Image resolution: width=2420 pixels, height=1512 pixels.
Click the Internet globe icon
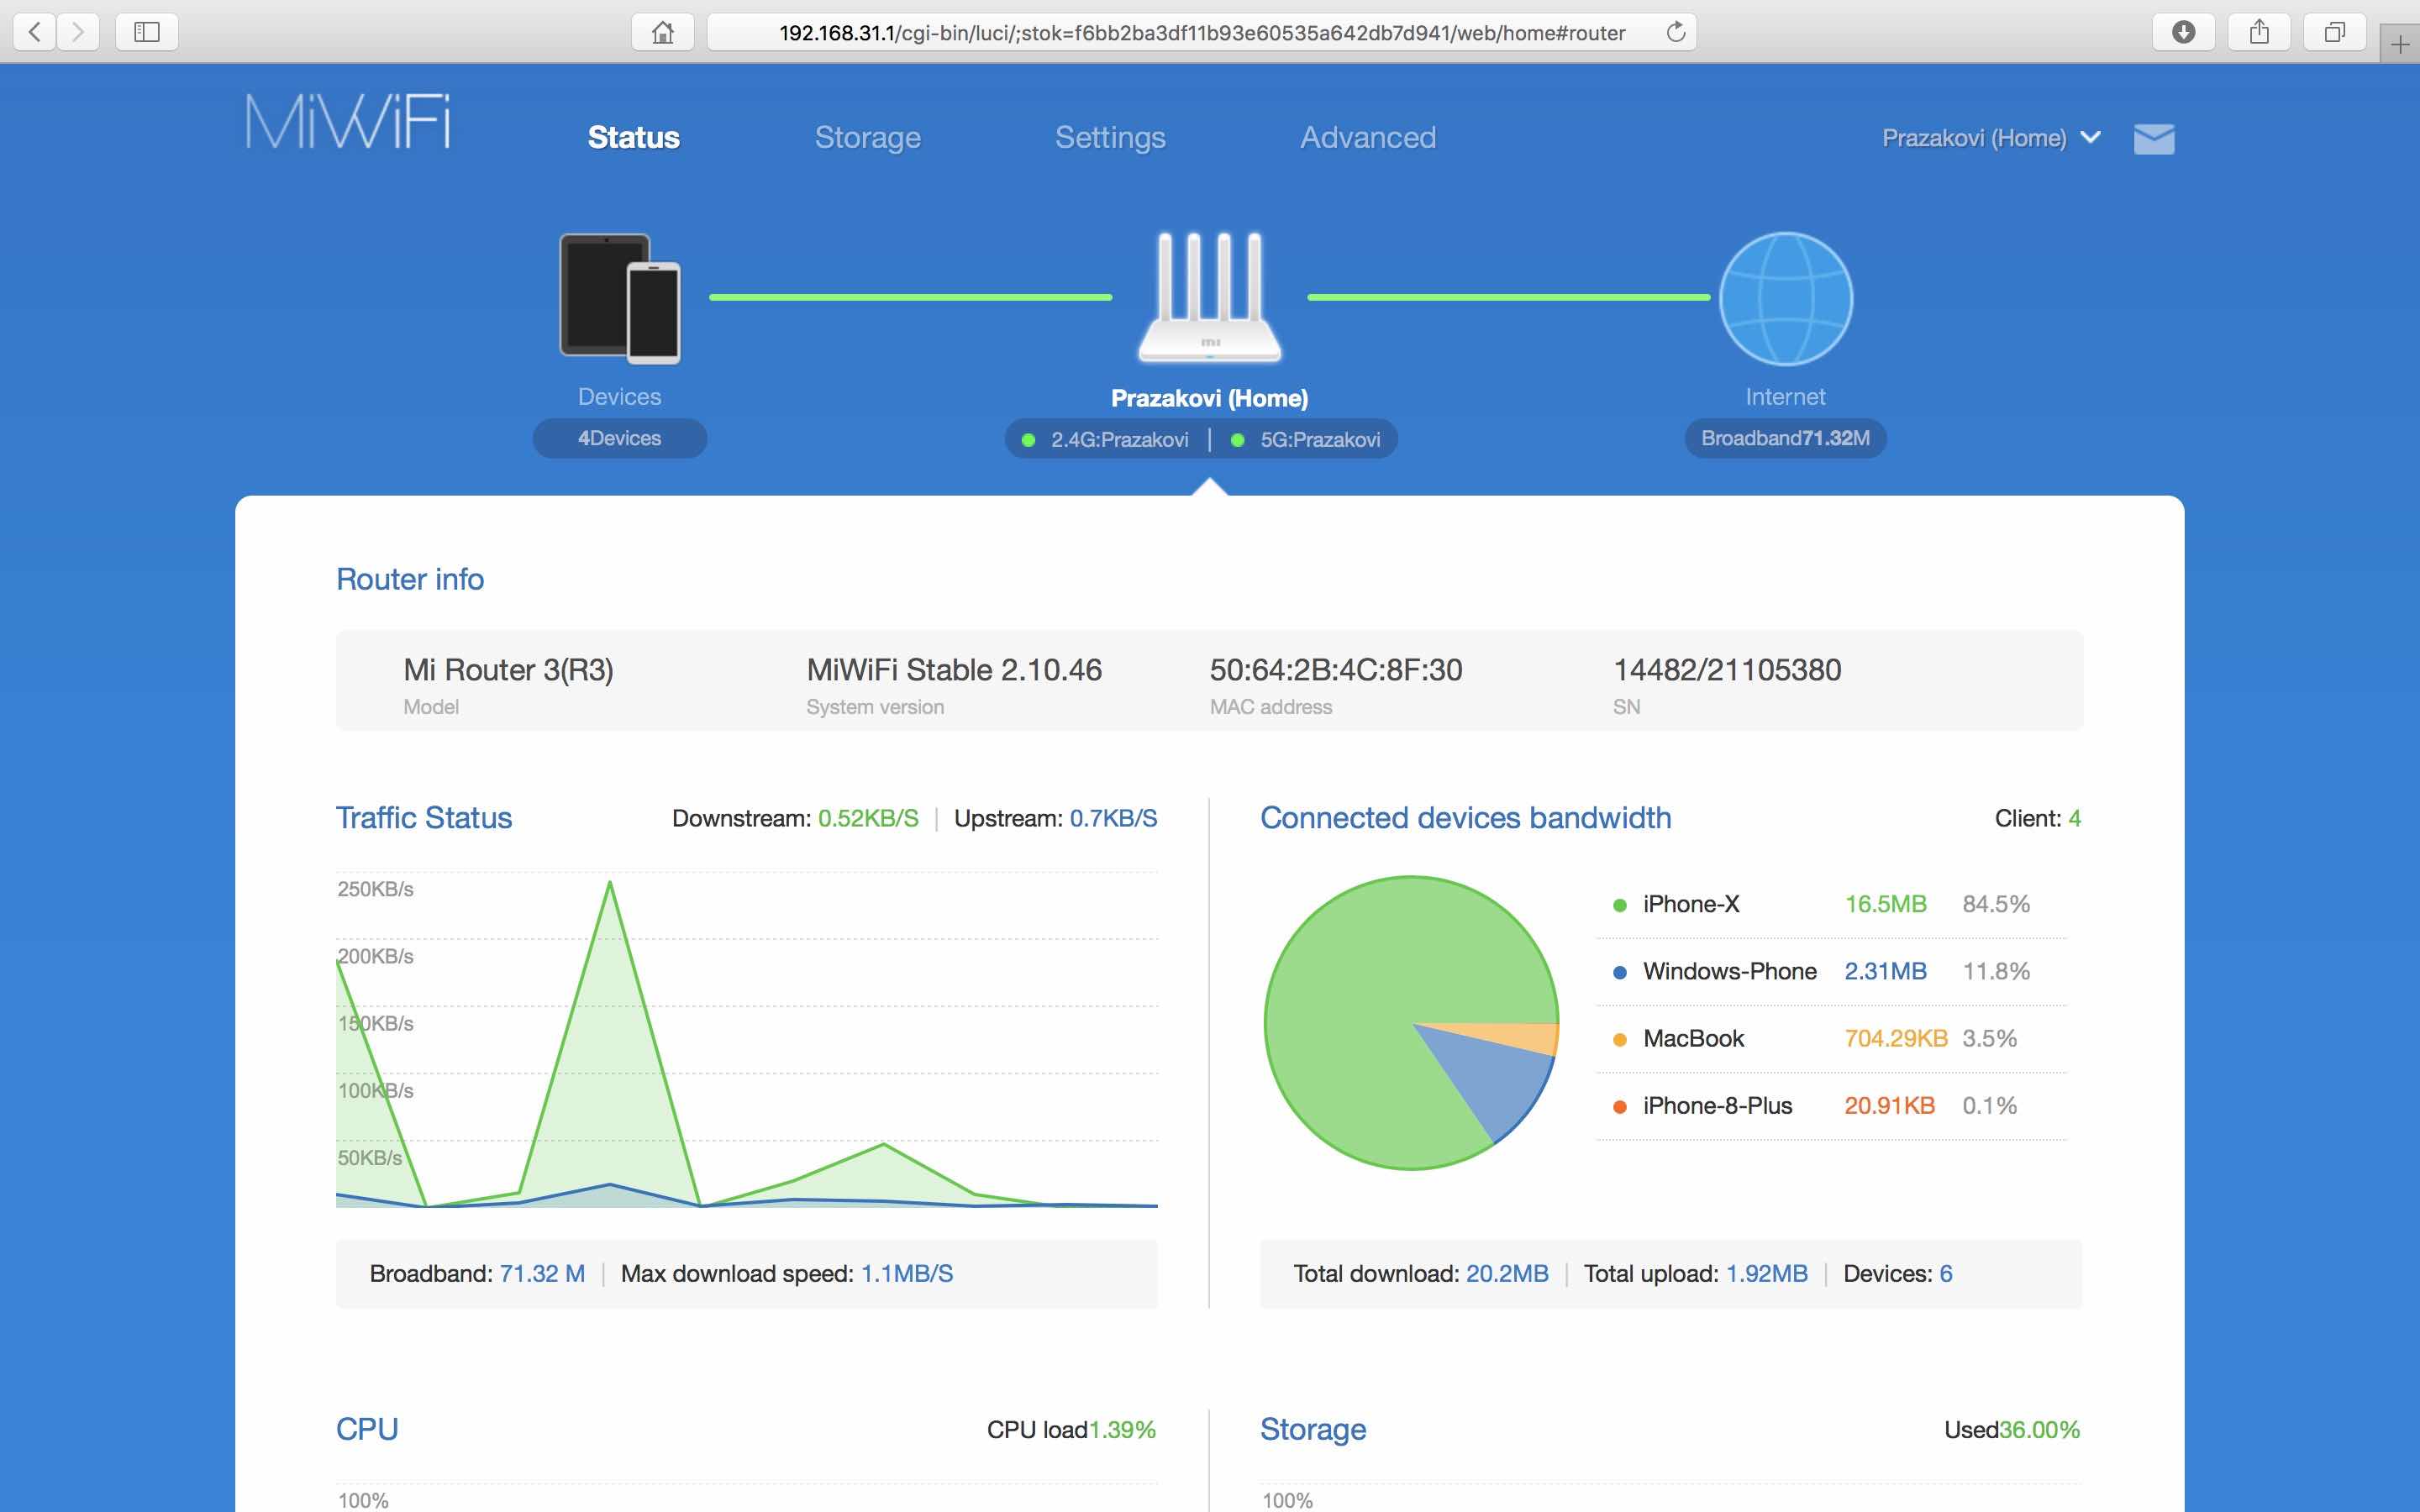[x=1785, y=298]
